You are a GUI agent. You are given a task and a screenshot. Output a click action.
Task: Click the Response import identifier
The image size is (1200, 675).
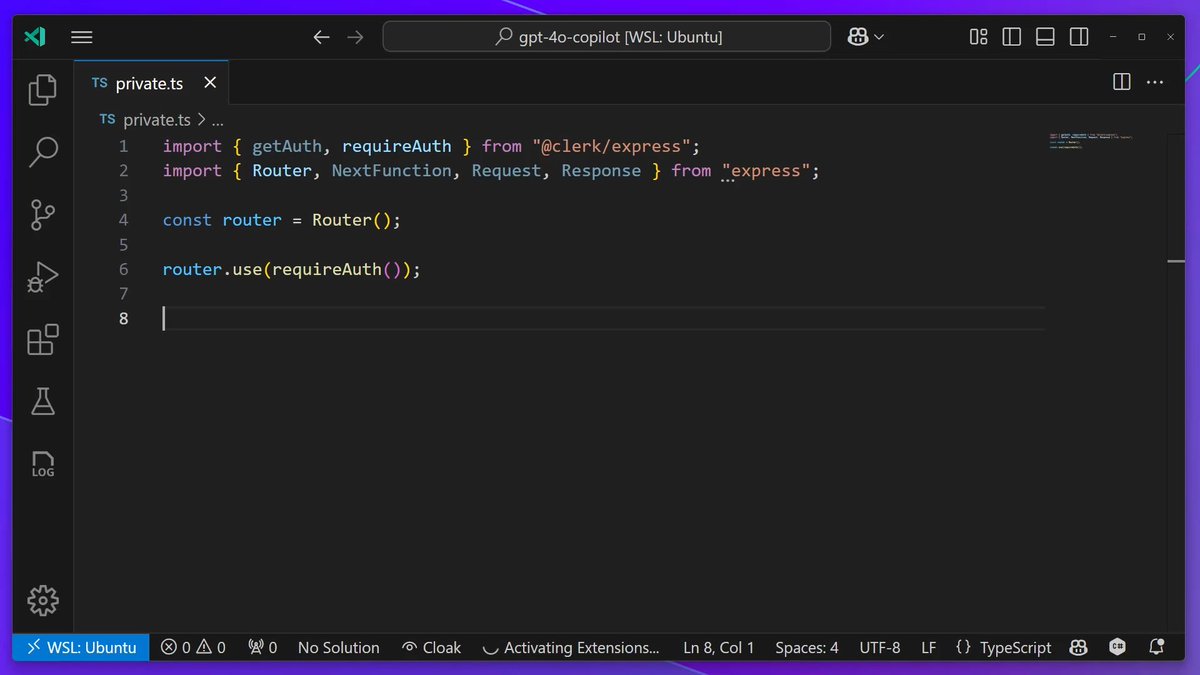tap(601, 171)
